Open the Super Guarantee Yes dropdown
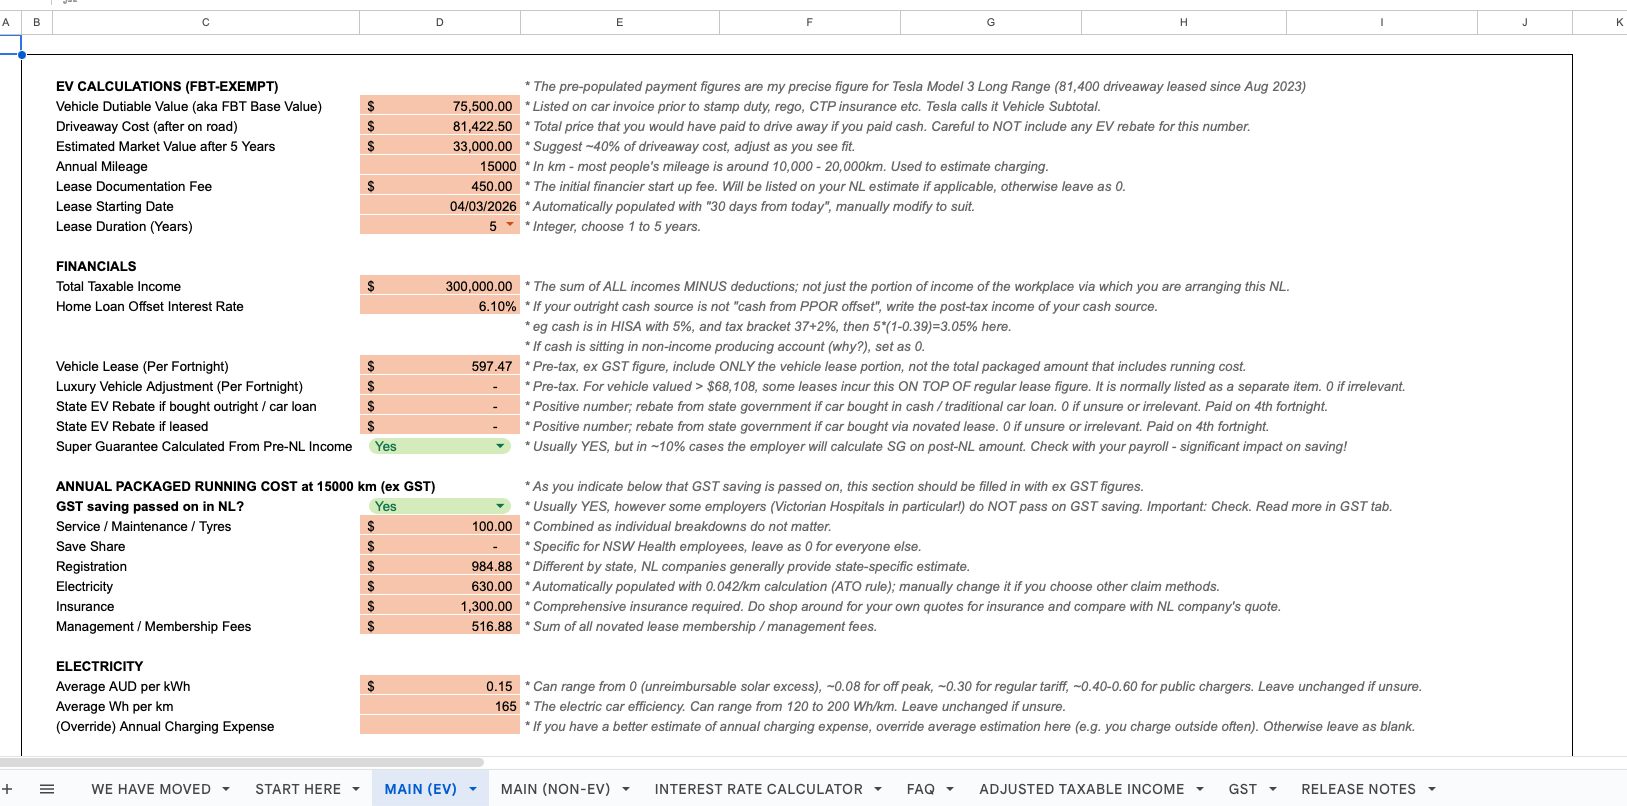This screenshot has width=1627, height=806. tap(501, 446)
